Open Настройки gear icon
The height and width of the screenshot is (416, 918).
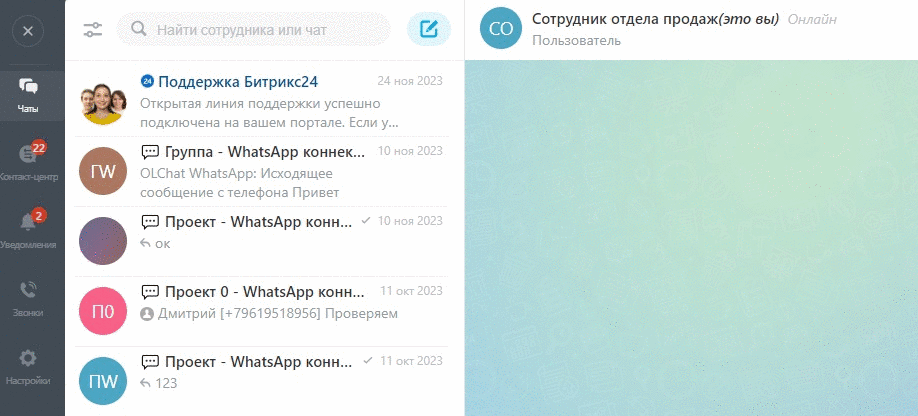(29, 364)
